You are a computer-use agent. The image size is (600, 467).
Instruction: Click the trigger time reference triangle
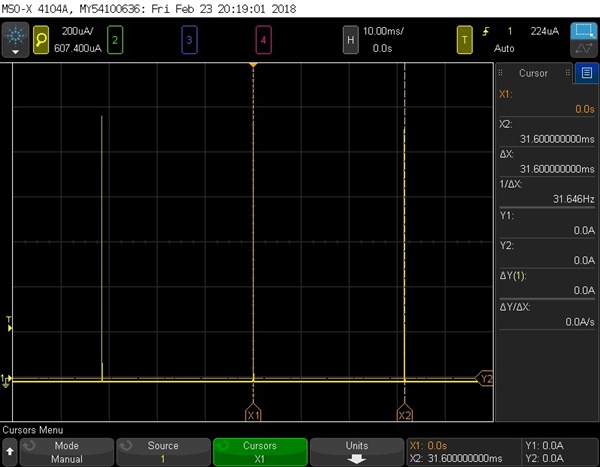(253, 65)
